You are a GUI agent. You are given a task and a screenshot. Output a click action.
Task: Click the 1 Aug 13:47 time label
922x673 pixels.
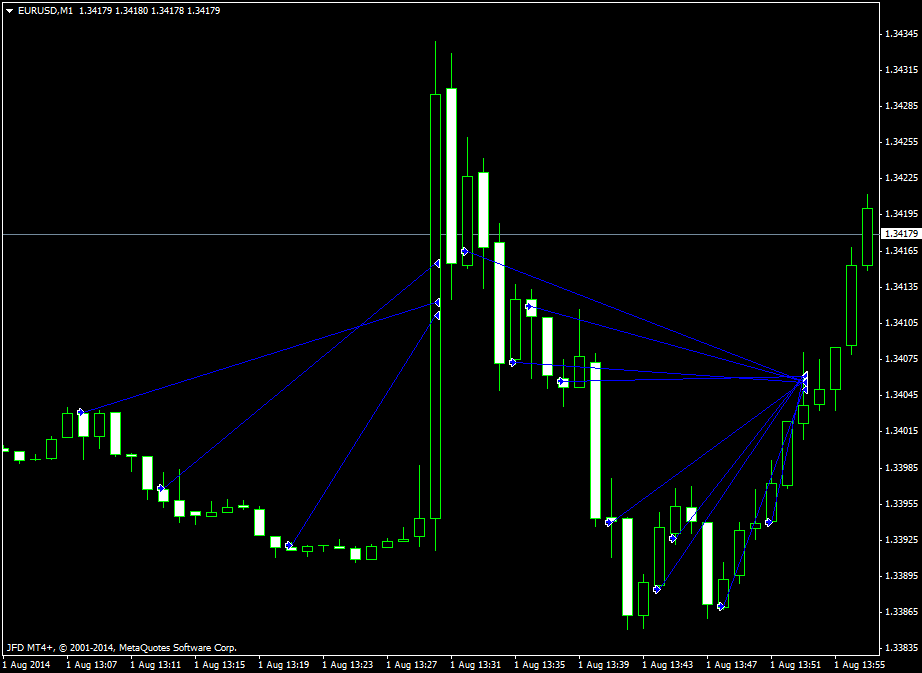coord(732,665)
